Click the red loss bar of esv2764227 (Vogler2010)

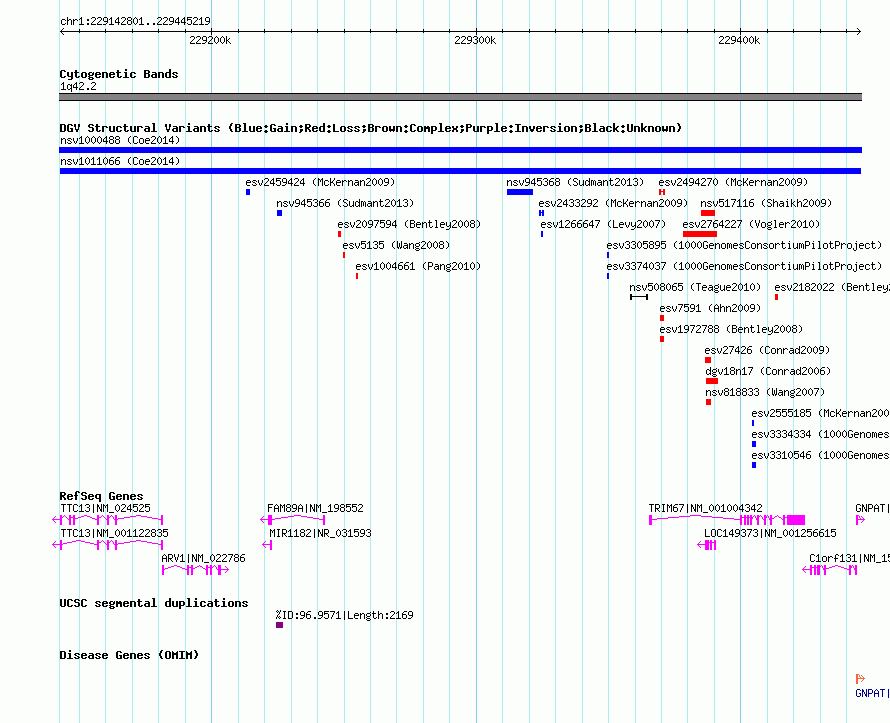[x=700, y=234]
